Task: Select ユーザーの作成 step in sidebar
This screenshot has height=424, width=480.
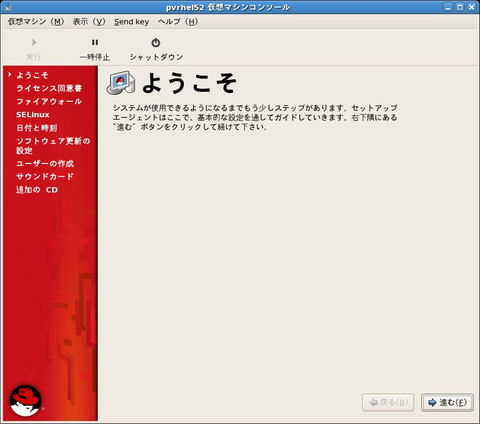Action: point(45,163)
